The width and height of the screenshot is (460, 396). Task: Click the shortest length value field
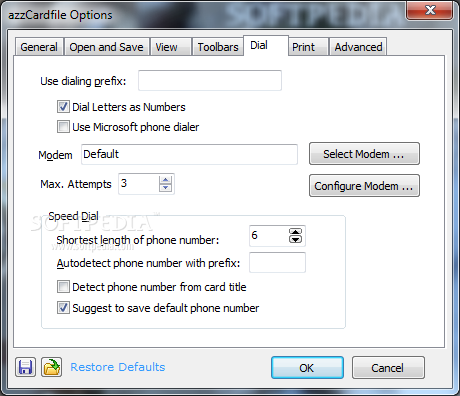(269, 236)
